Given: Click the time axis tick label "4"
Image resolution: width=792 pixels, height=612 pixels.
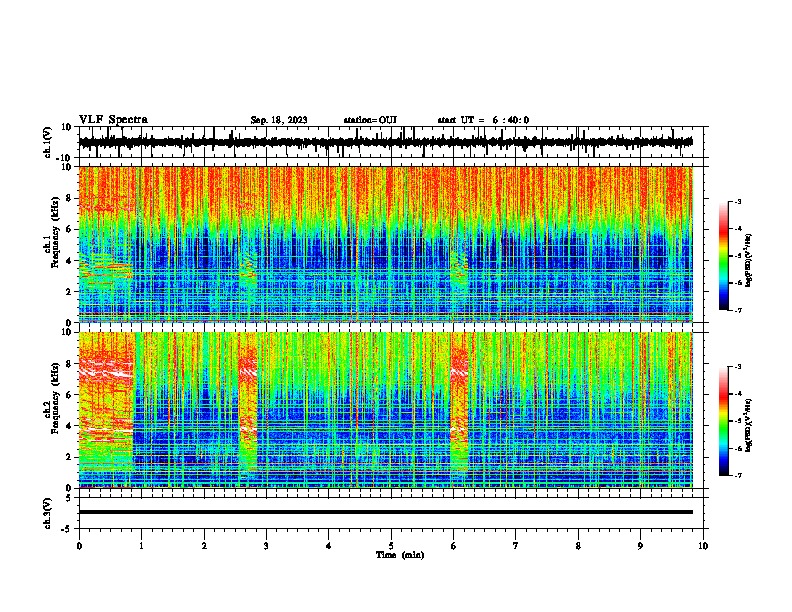Looking at the screenshot, I should 329,546.
